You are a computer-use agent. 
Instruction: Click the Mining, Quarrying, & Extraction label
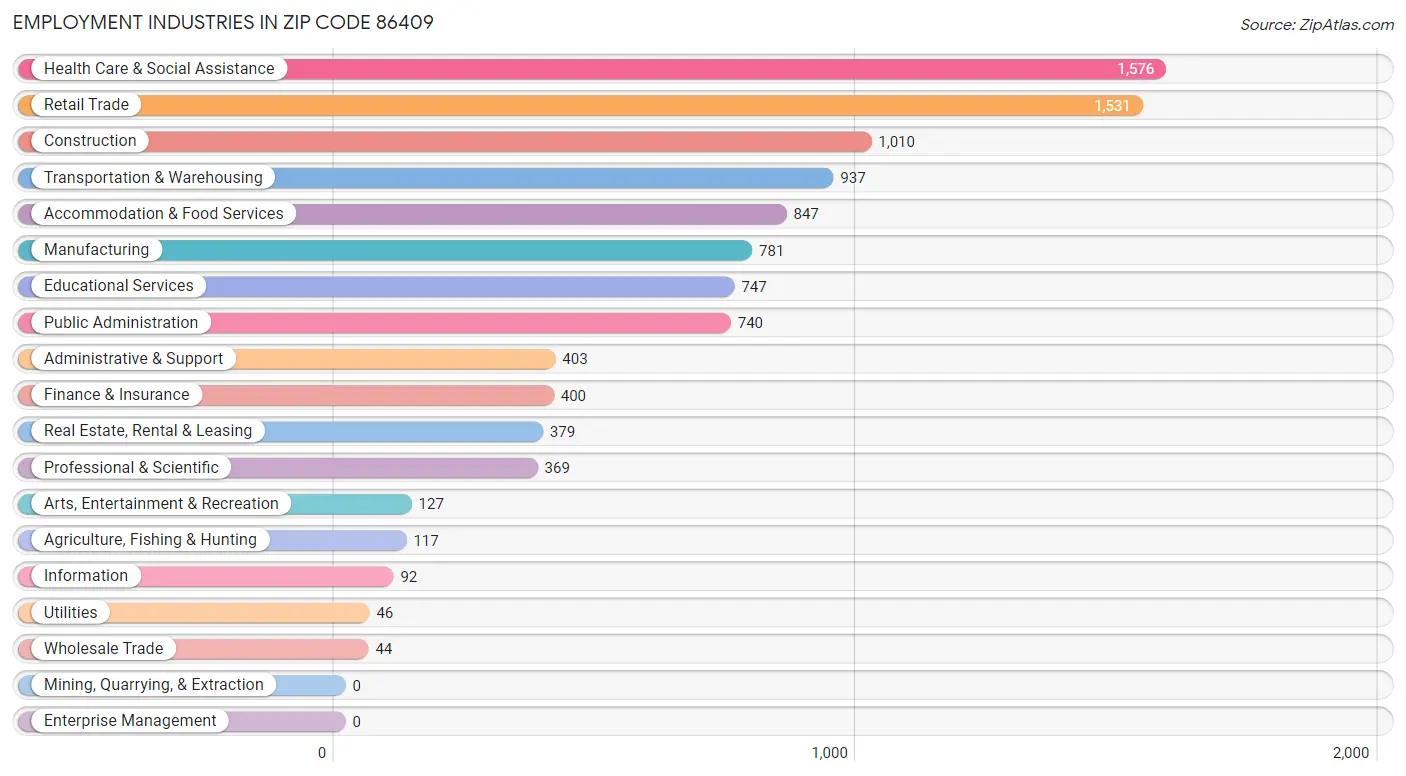(x=154, y=685)
